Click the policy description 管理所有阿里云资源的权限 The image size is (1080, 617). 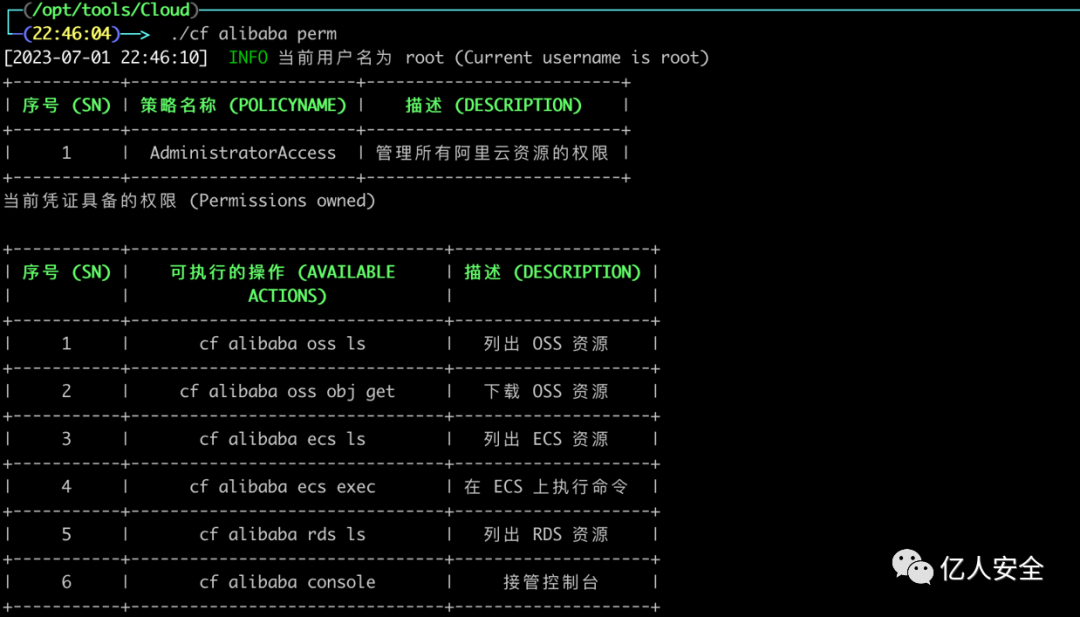coord(492,153)
